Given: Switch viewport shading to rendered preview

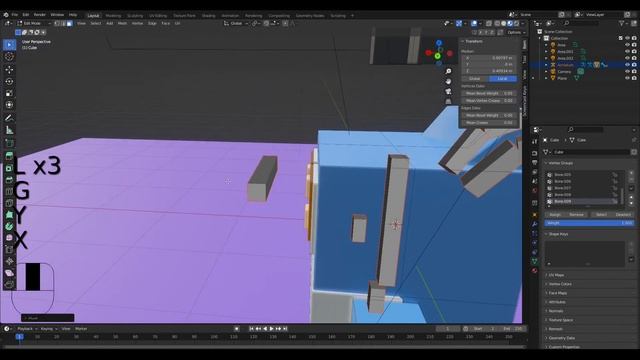Looking at the screenshot, I should 517,23.
